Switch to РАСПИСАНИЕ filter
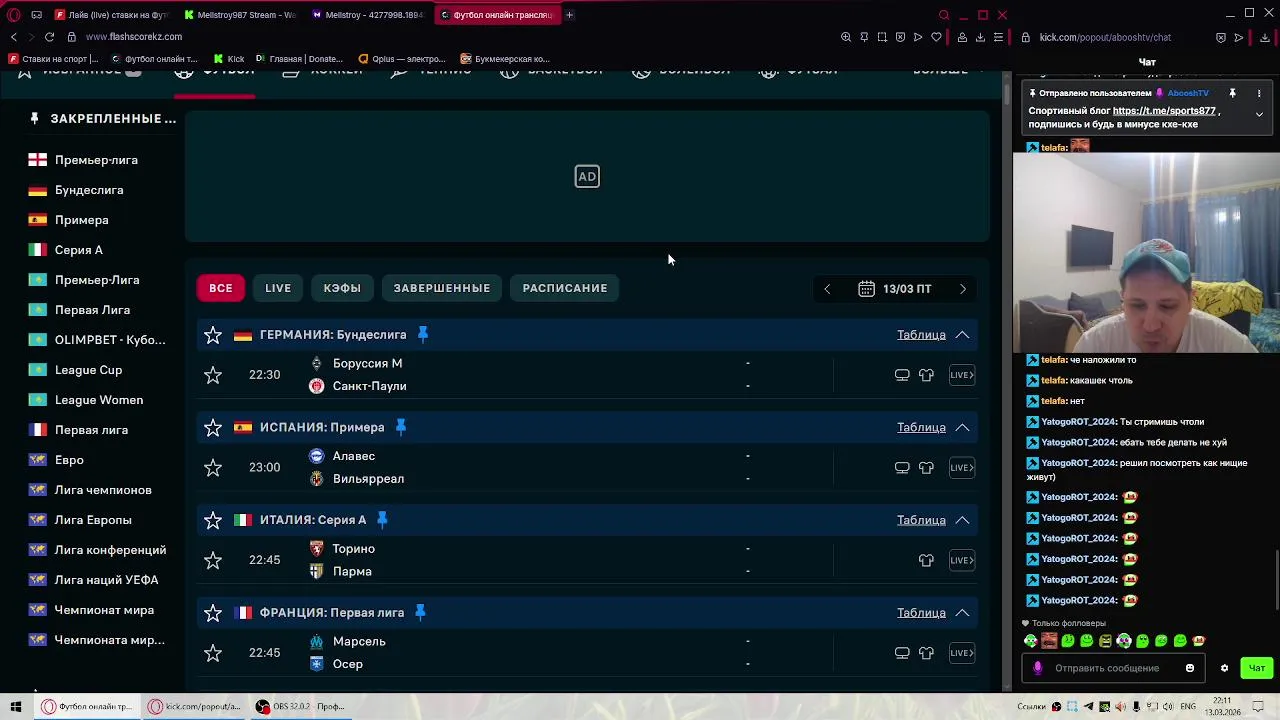 pyautogui.click(x=565, y=288)
